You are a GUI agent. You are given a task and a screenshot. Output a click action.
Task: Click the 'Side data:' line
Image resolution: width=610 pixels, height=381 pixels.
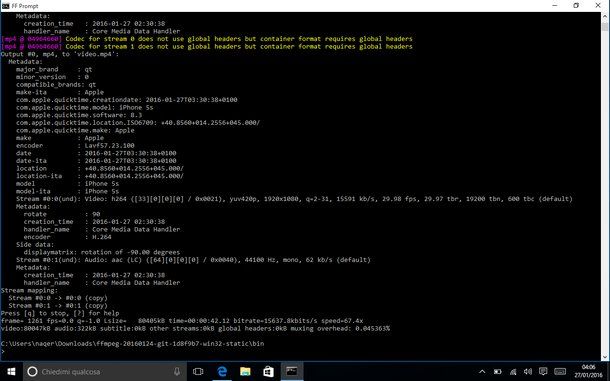[35, 245]
